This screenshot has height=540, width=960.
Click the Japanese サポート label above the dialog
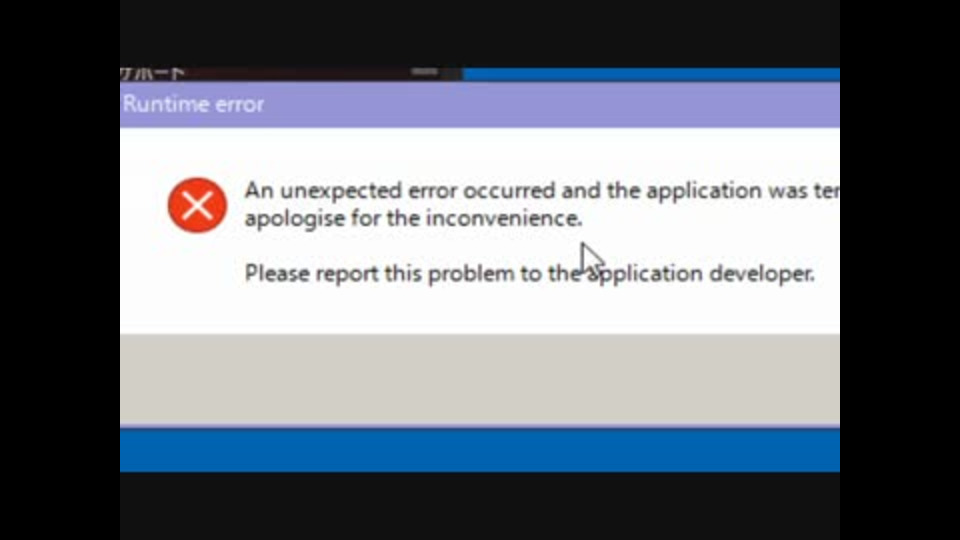(x=152, y=74)
